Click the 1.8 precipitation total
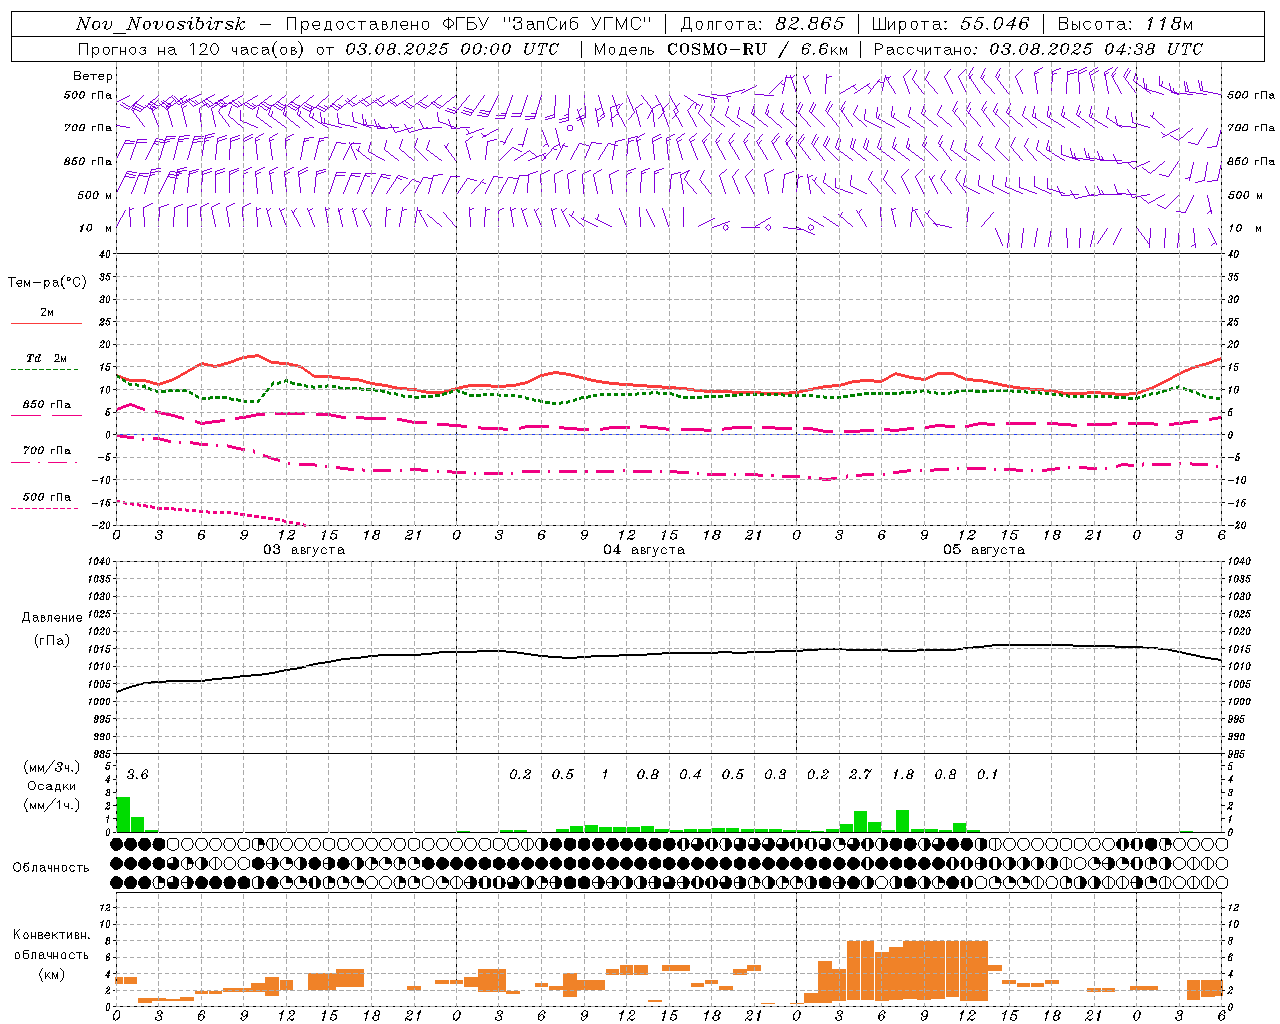The image size is (1280, 1024). pos(902,775)
